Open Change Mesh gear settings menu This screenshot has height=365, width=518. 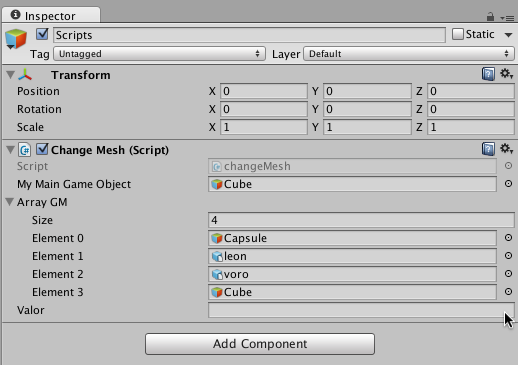tap(506, 149)
